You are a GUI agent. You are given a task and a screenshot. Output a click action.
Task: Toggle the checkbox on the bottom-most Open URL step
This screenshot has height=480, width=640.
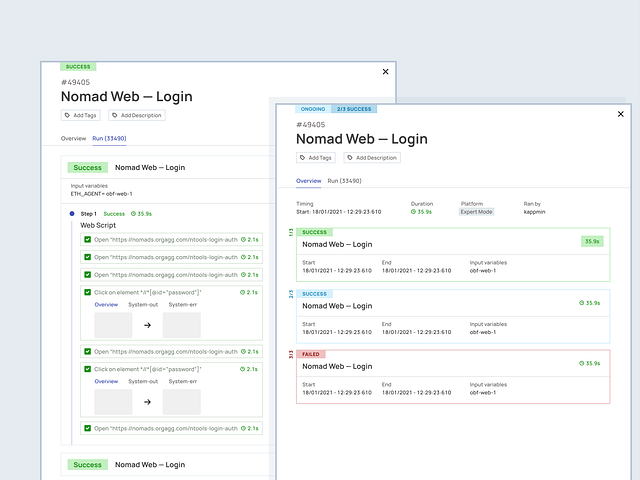click(88, 428)
